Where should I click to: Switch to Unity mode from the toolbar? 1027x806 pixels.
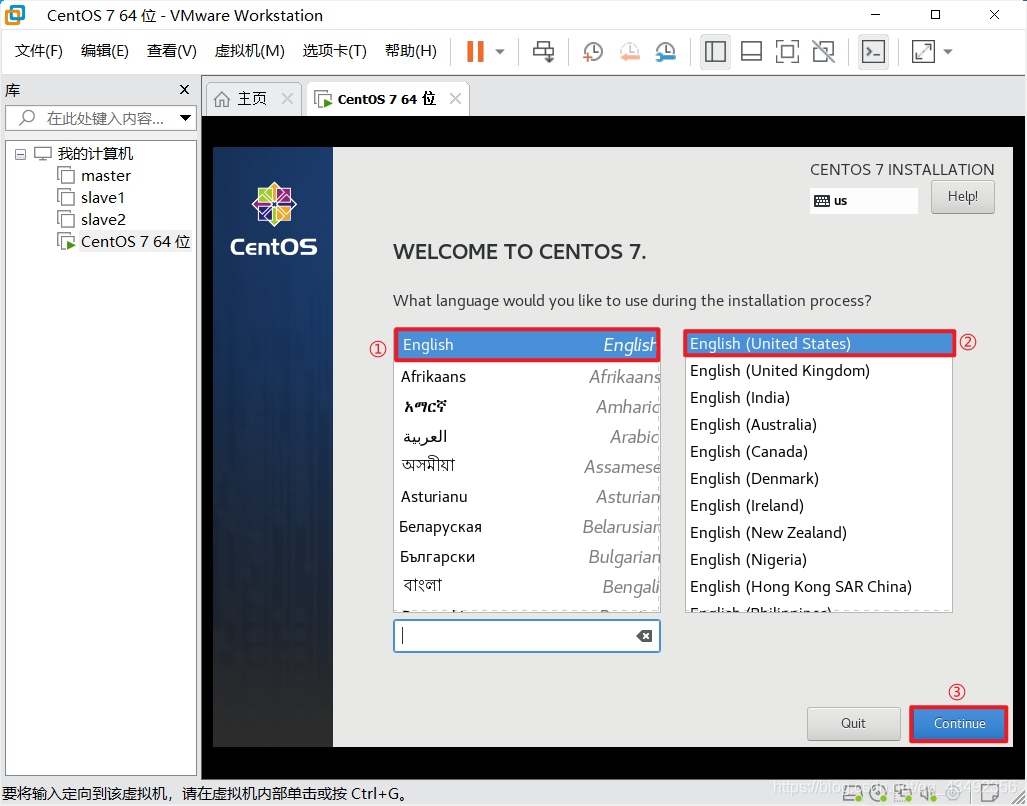[x=823, y=51]
